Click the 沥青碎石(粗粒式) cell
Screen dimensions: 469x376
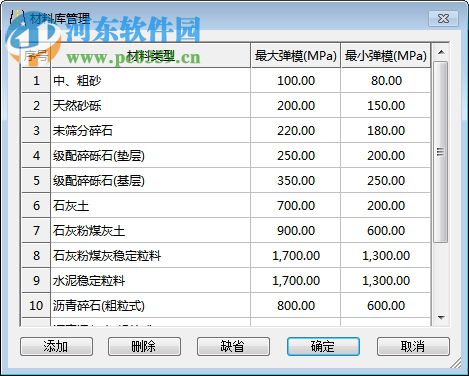point(150,306)
